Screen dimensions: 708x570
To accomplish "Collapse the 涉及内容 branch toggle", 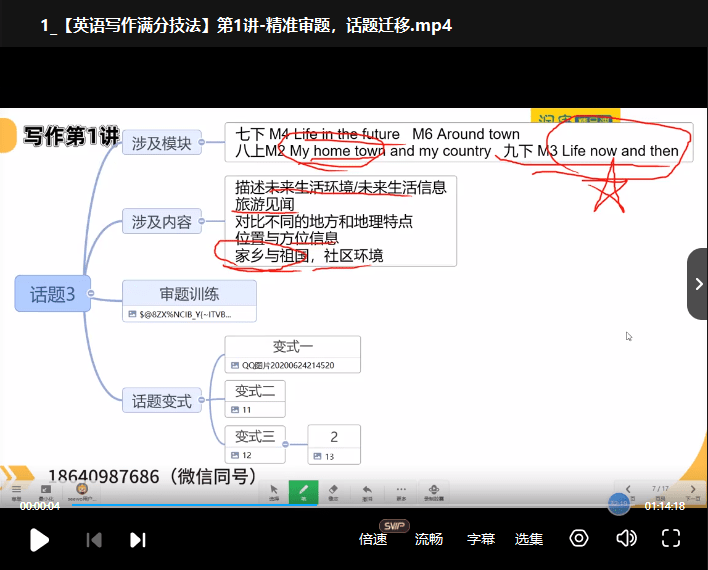I will pyautogui.click(x=202, y=221).
